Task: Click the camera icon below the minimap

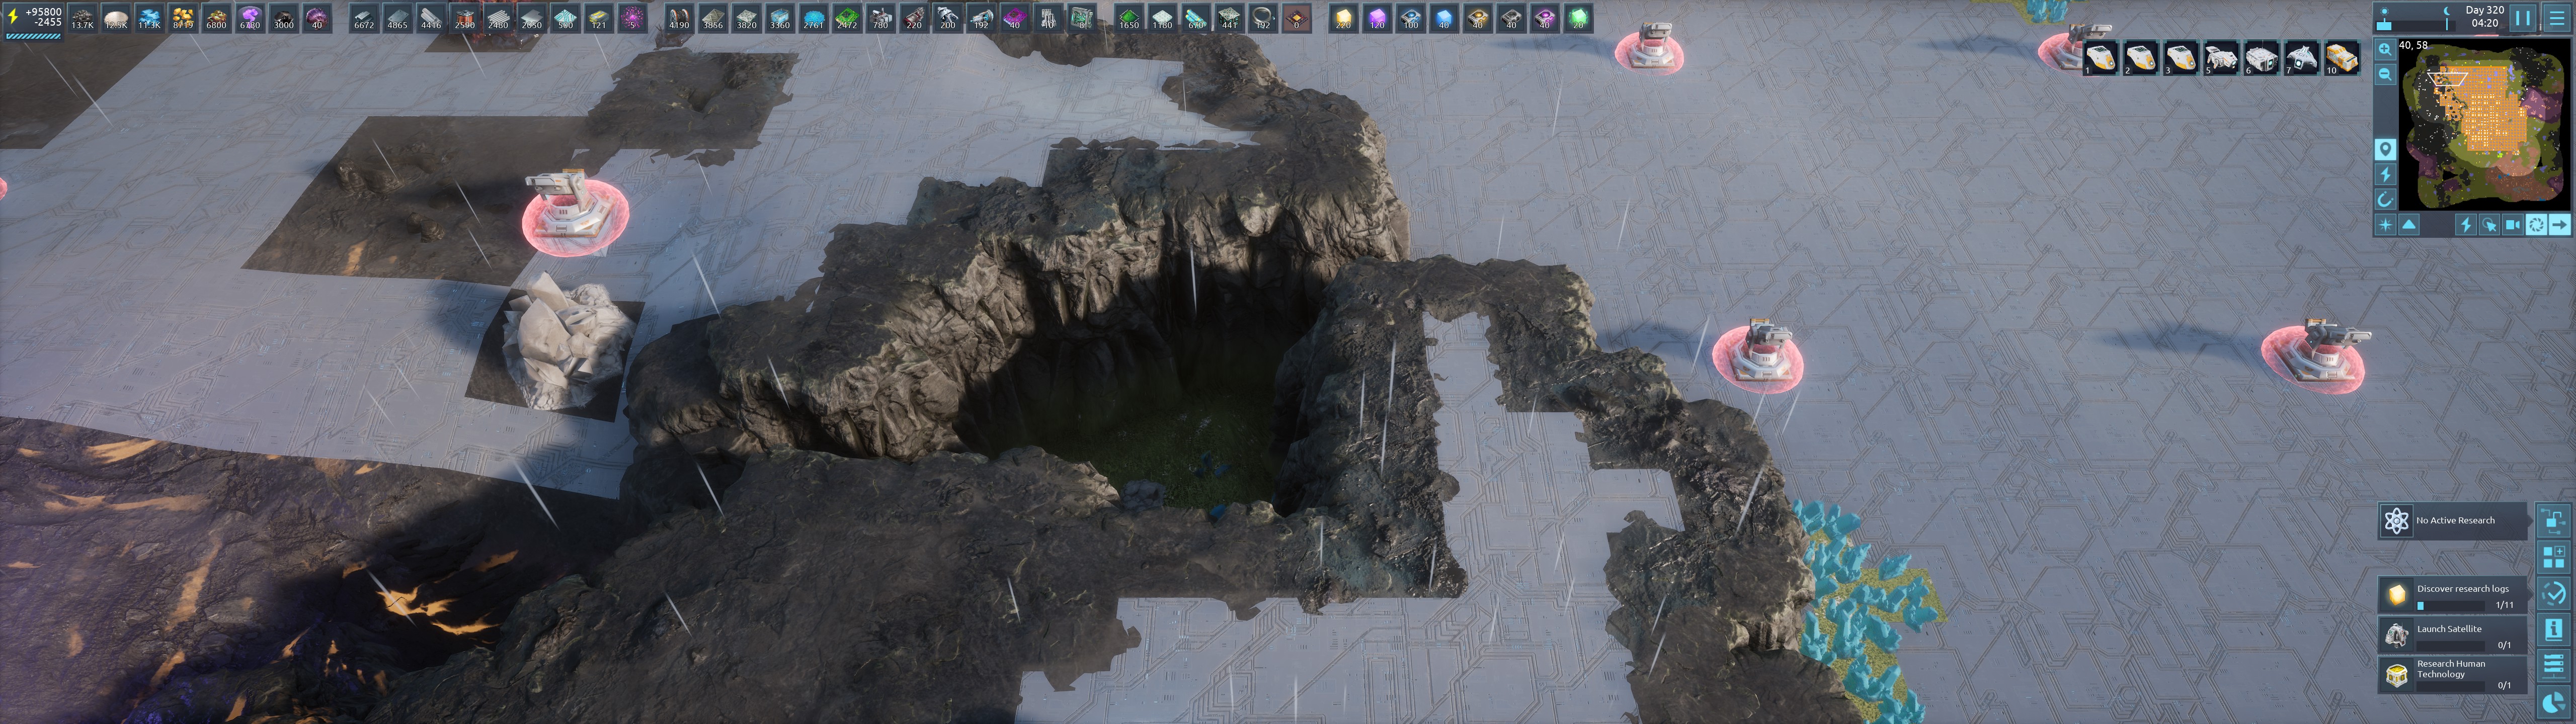Action: (2512, 225)
